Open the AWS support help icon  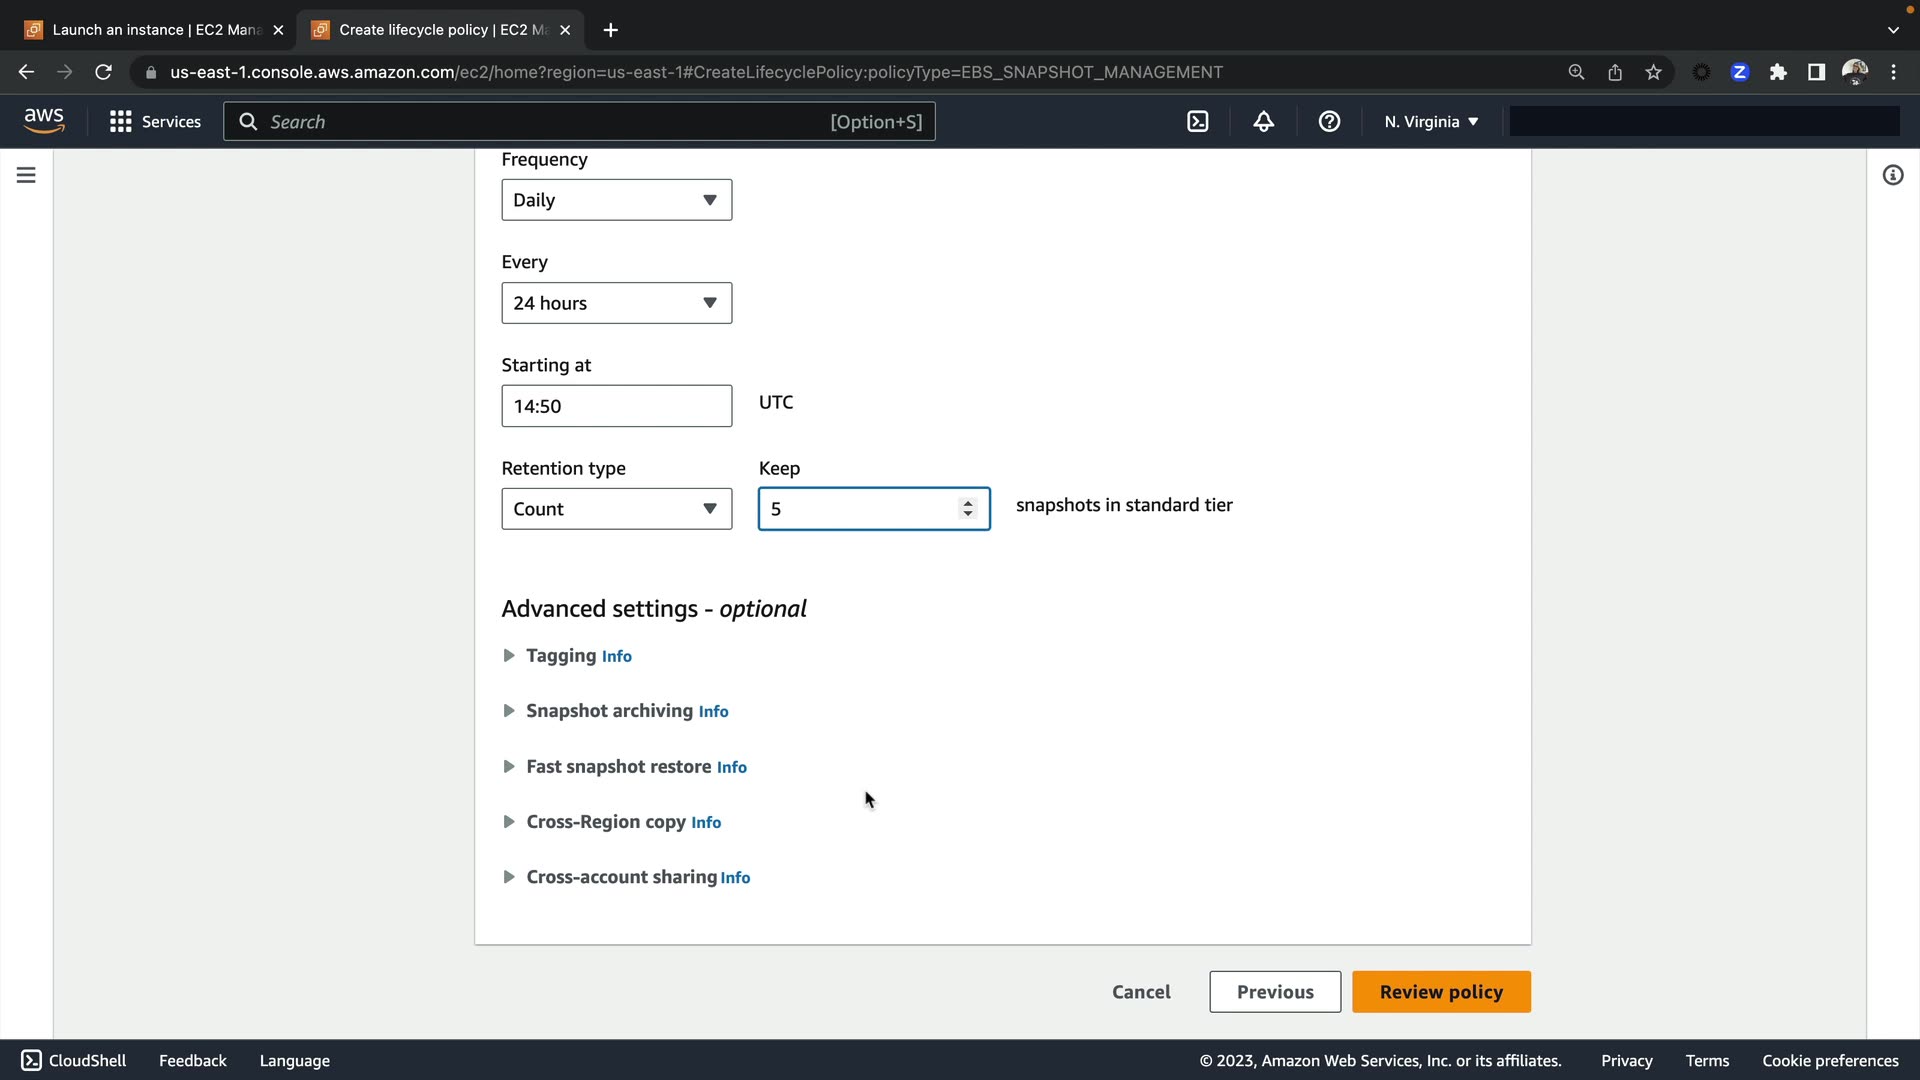pos(1329,121)
